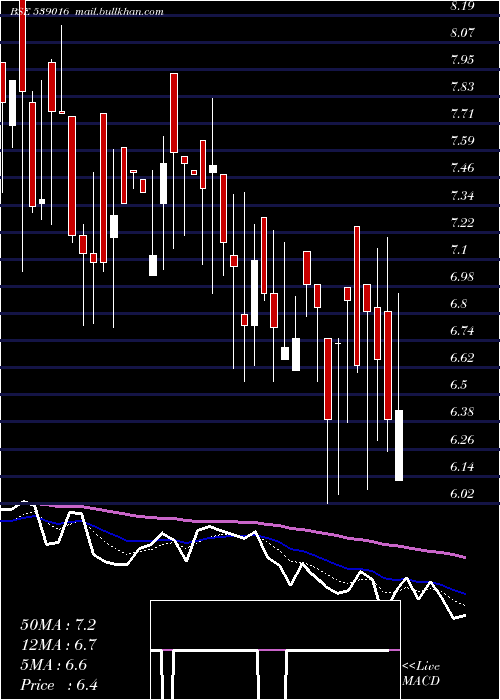Click the 7.95 price axis label
Viewport: 500px width, 700px height.
pos(463,59)
